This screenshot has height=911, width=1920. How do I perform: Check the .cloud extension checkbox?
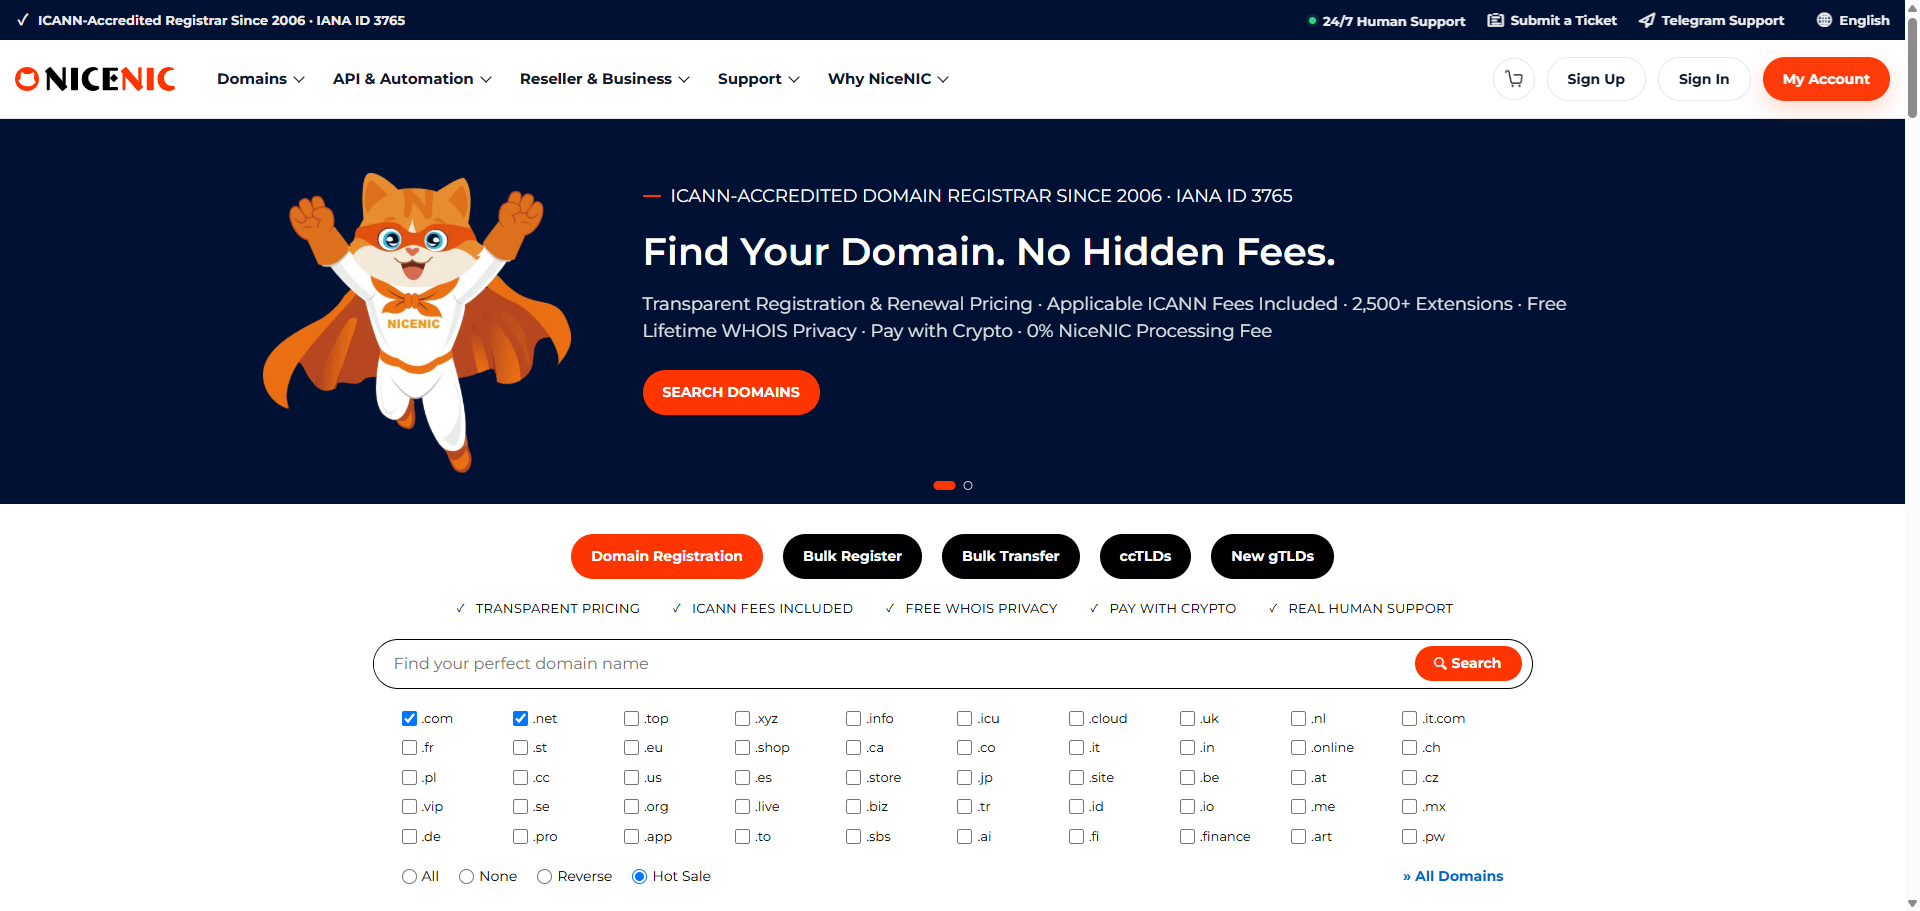click(1076, 718)
